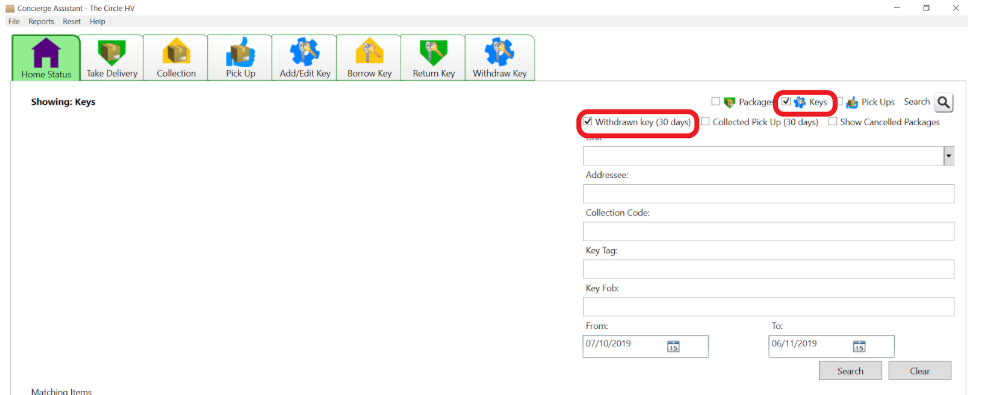Uncheck the Withdrawn key (30 days) checkbox
This screenshot has width=995, height=395.
pyautogui.click(x=588, y=122)
